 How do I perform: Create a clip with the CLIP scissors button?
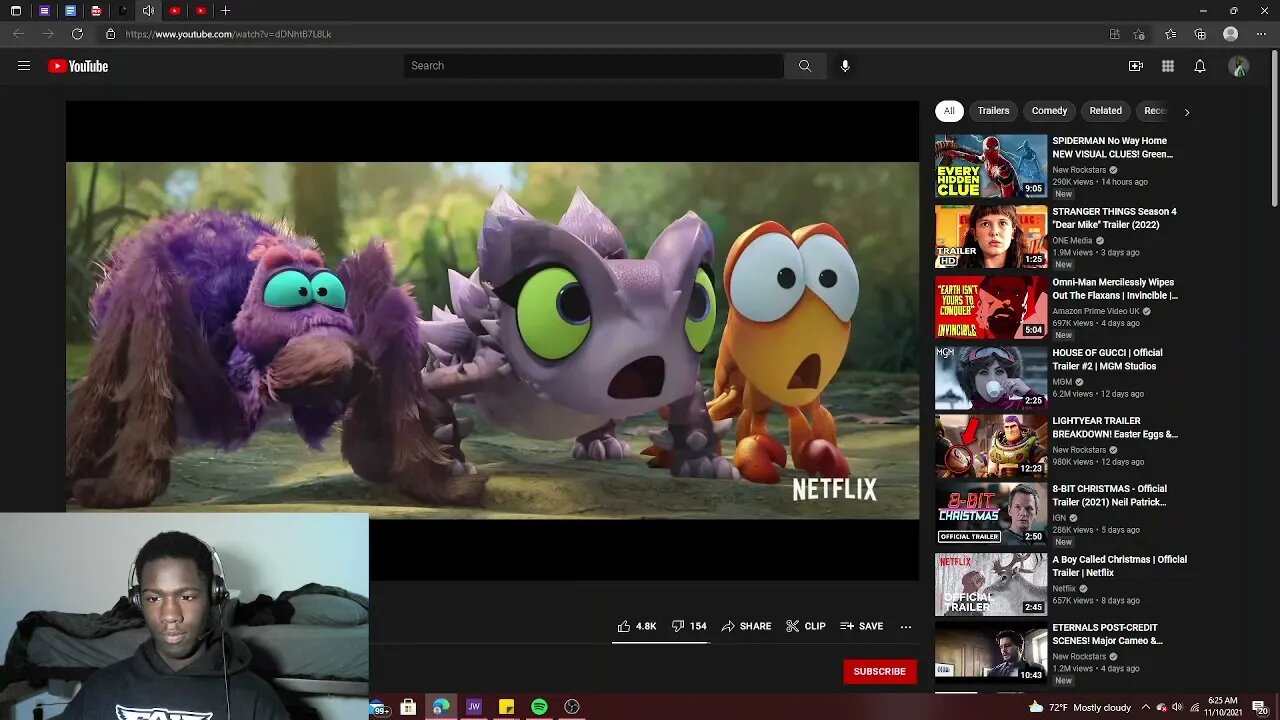[x=805, y=626]
